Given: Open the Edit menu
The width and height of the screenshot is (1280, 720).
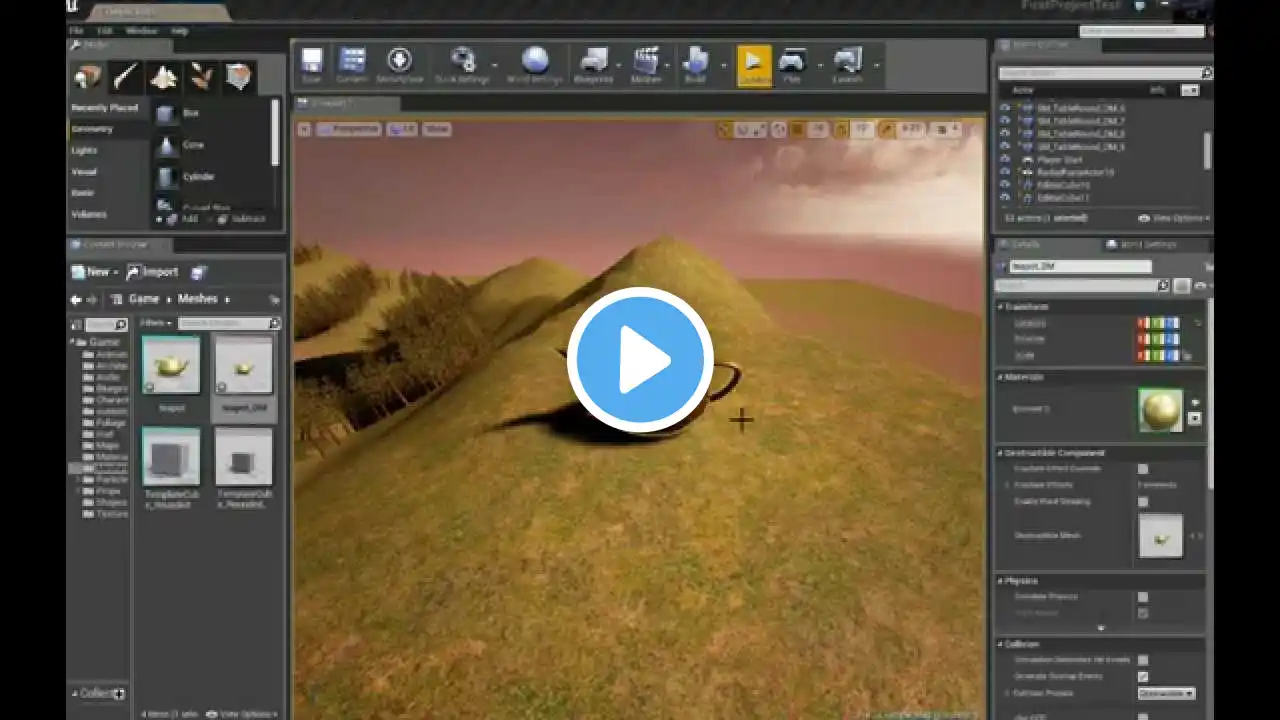Looking at the screenshot, I should 104,31.
